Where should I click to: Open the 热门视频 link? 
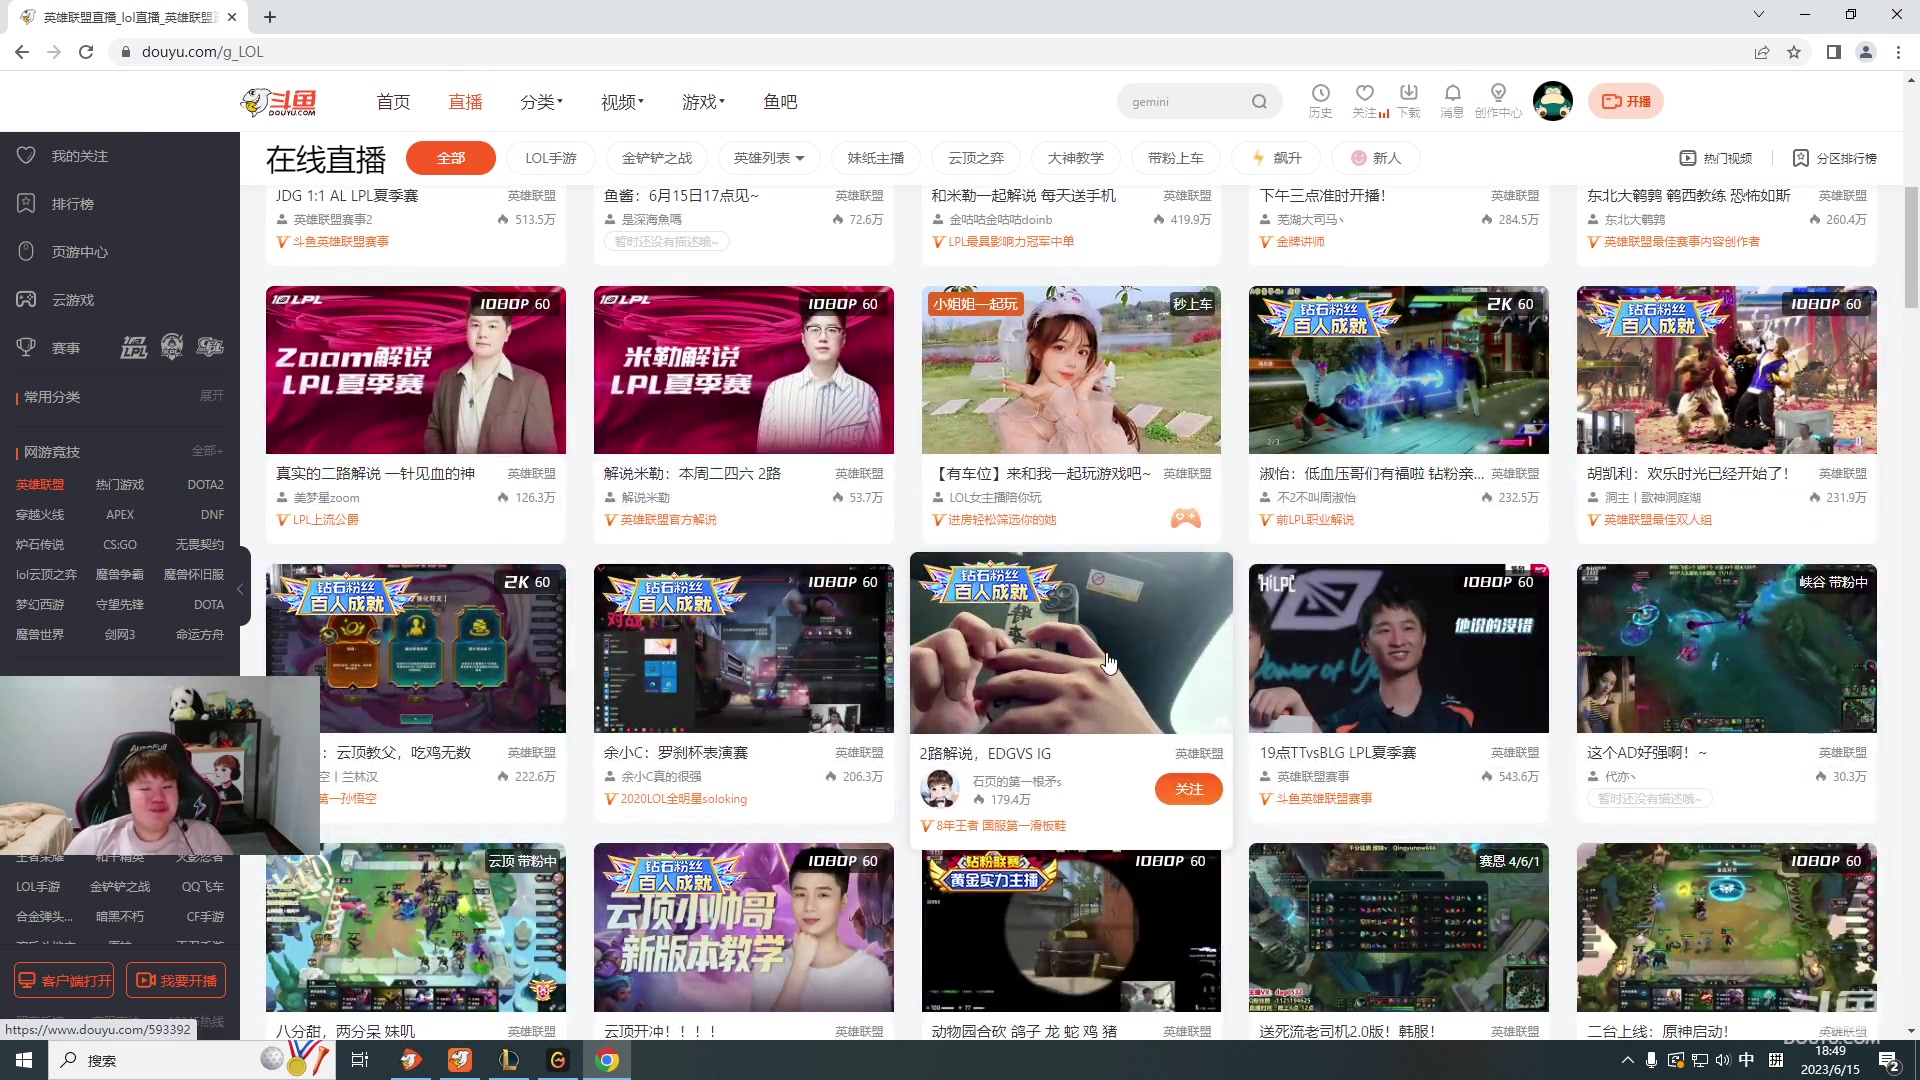(x=1716, y=158)
